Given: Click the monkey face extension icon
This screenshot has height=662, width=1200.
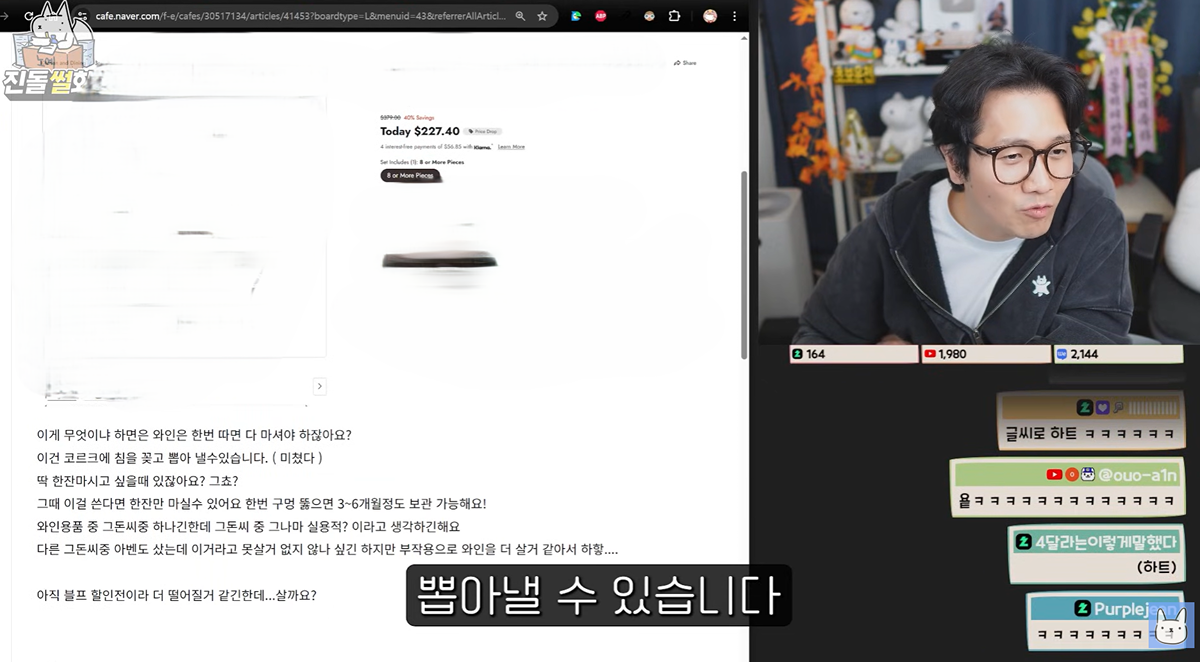Looking at the screenshot, I should (650, 16).
